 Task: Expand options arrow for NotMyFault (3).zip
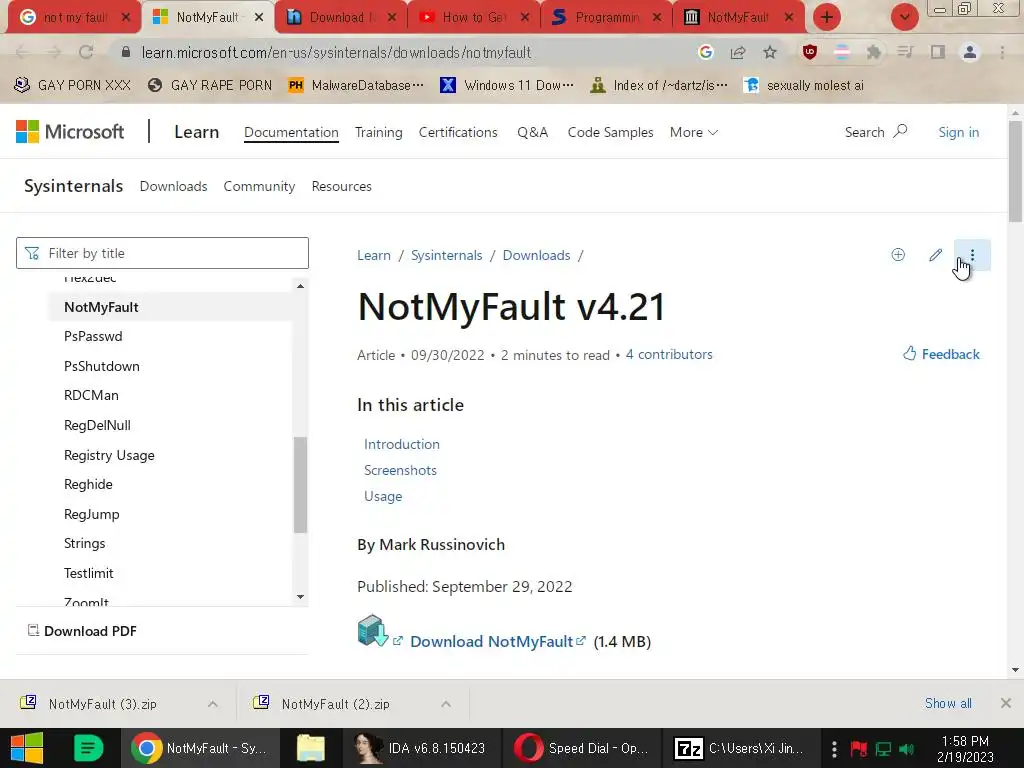213,704
